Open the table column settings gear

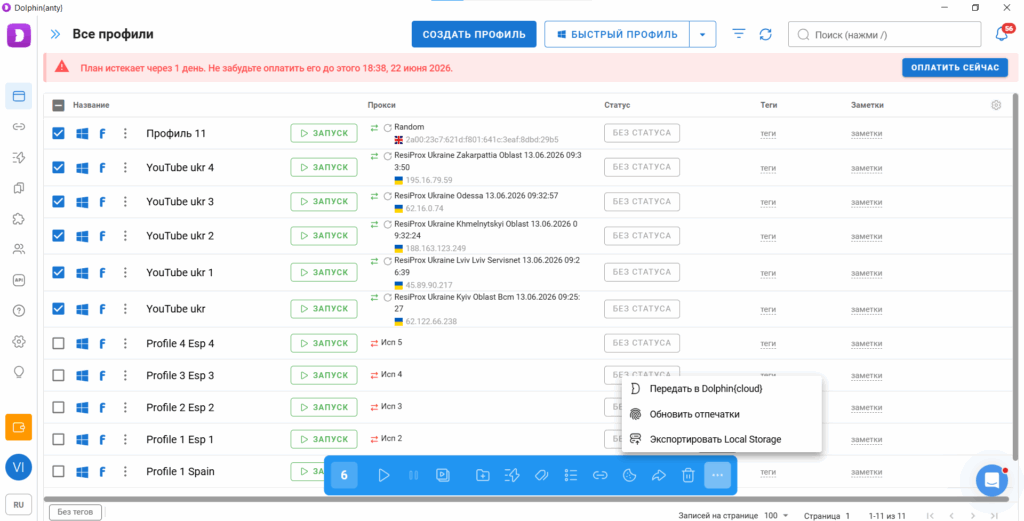996,105
